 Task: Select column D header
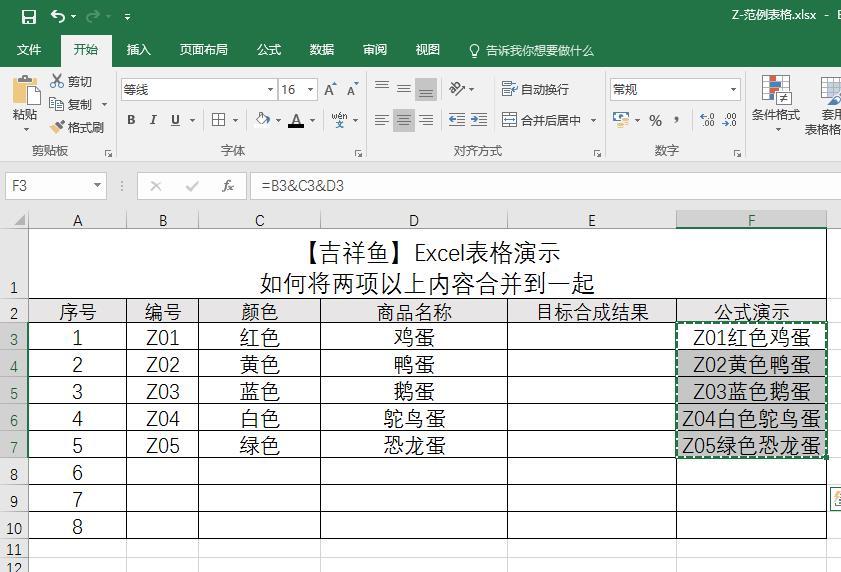pos(414,220)
